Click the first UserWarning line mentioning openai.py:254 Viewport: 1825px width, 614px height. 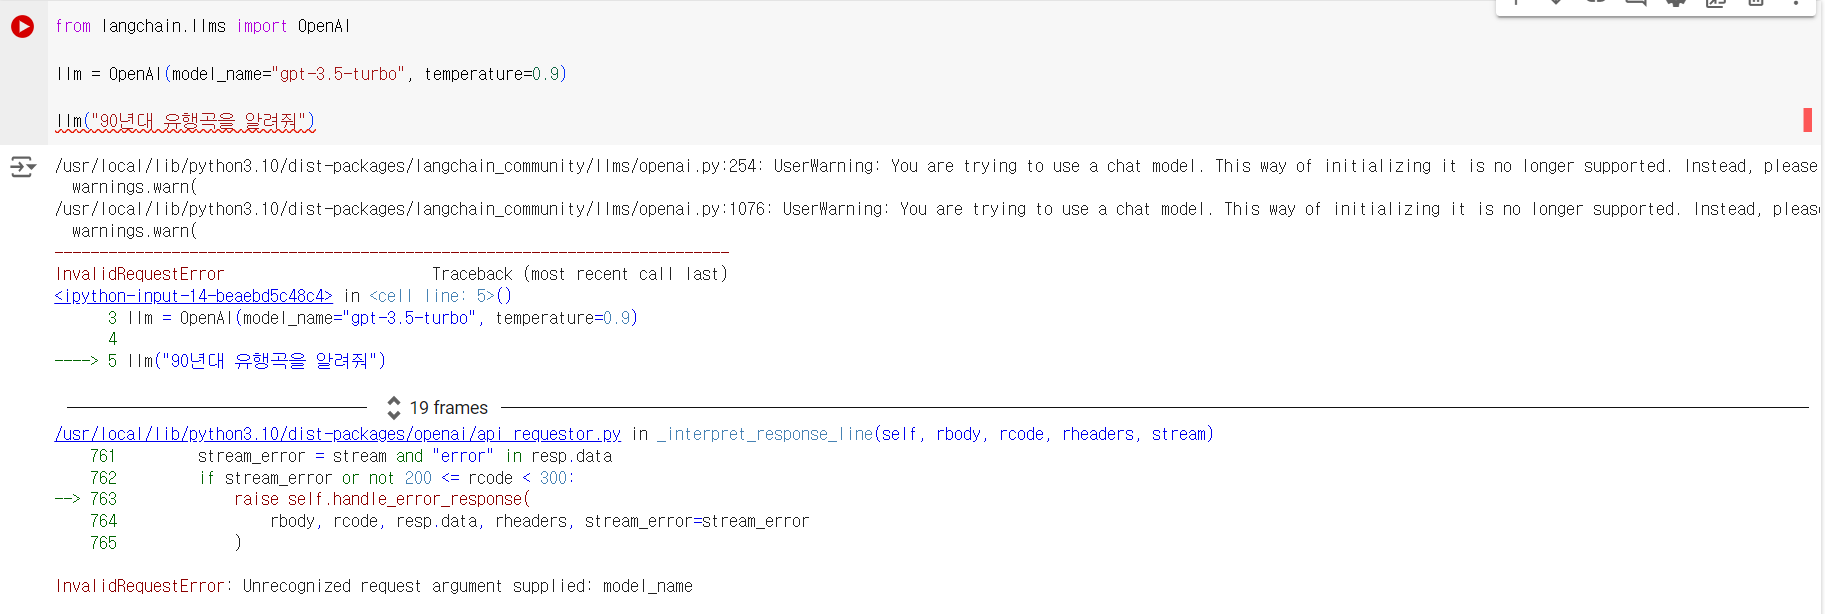936,166
